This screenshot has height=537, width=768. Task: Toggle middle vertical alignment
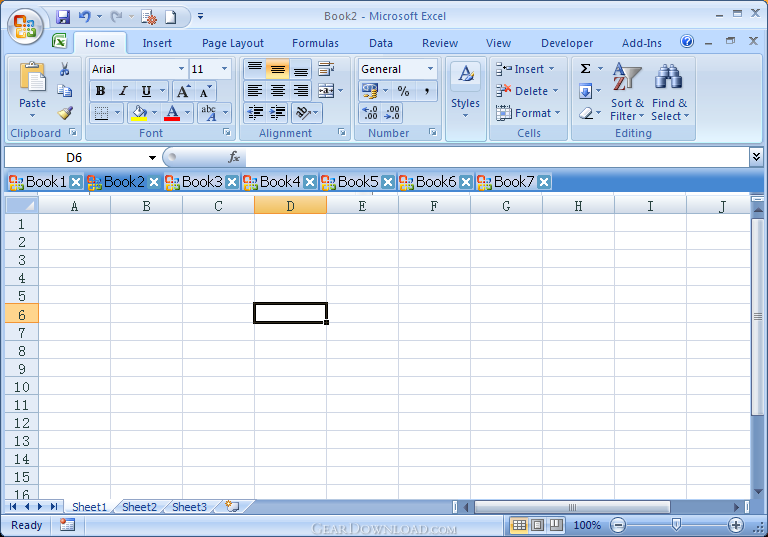[x=278, y=69]
